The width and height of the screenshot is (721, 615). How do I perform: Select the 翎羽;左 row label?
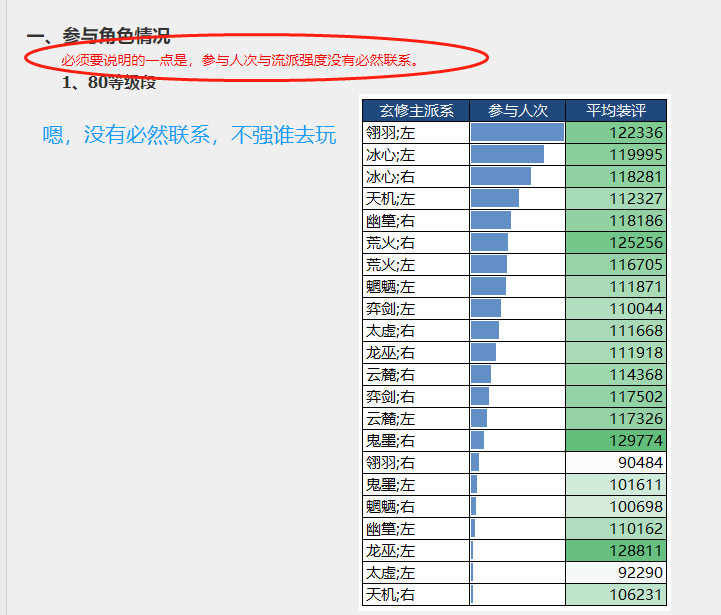click(x=390, y=133)
